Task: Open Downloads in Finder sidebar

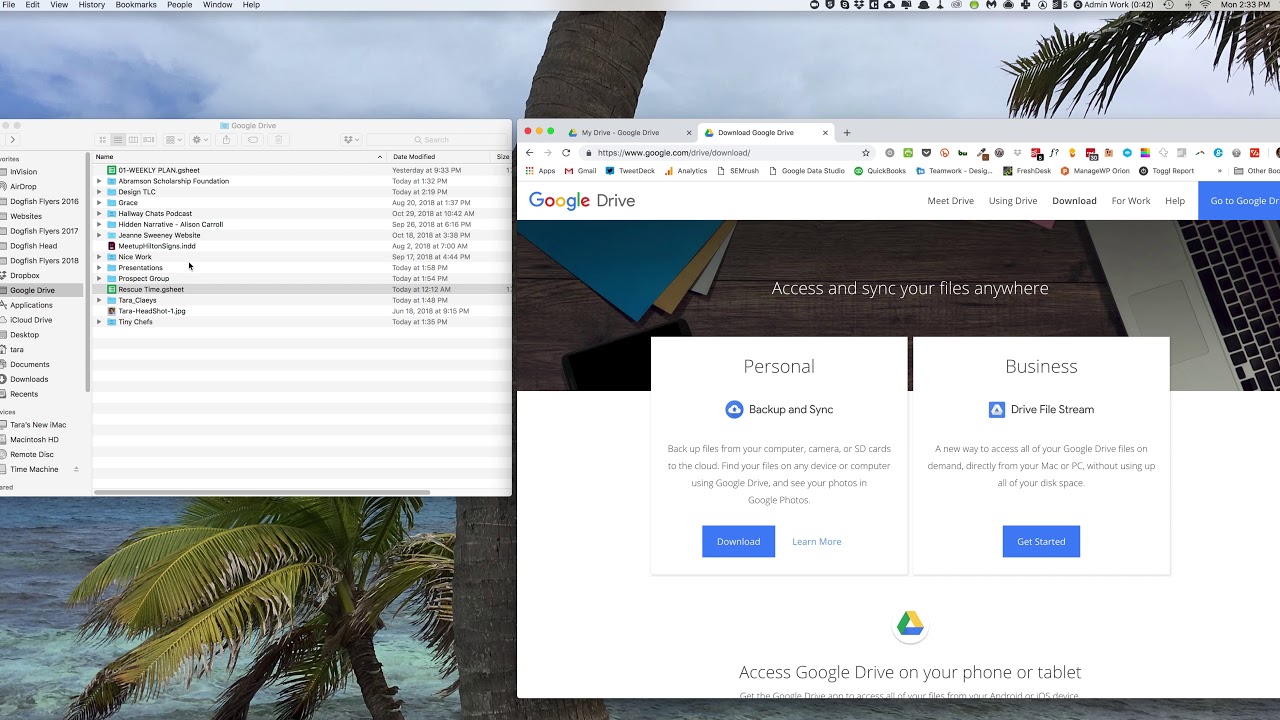Action: (x=29, y=379)
